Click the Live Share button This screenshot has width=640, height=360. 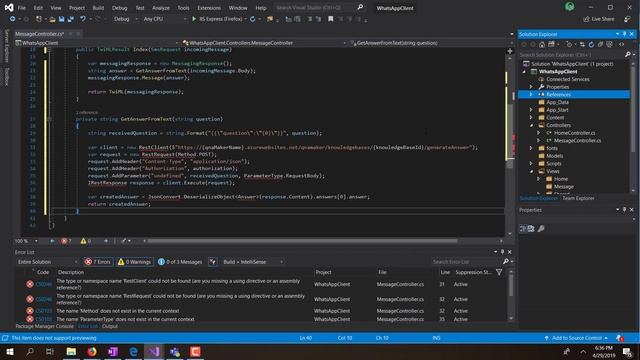click(599, 19)
